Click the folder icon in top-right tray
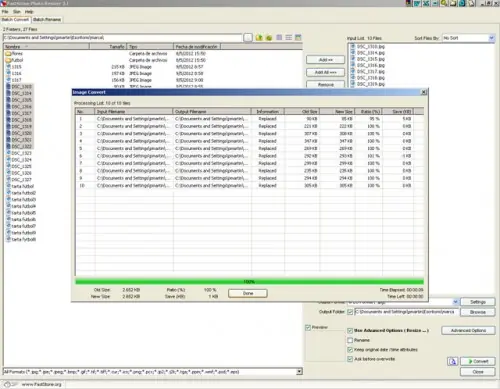The width and height of the screenshot is (500, 389). pos(453,3)
